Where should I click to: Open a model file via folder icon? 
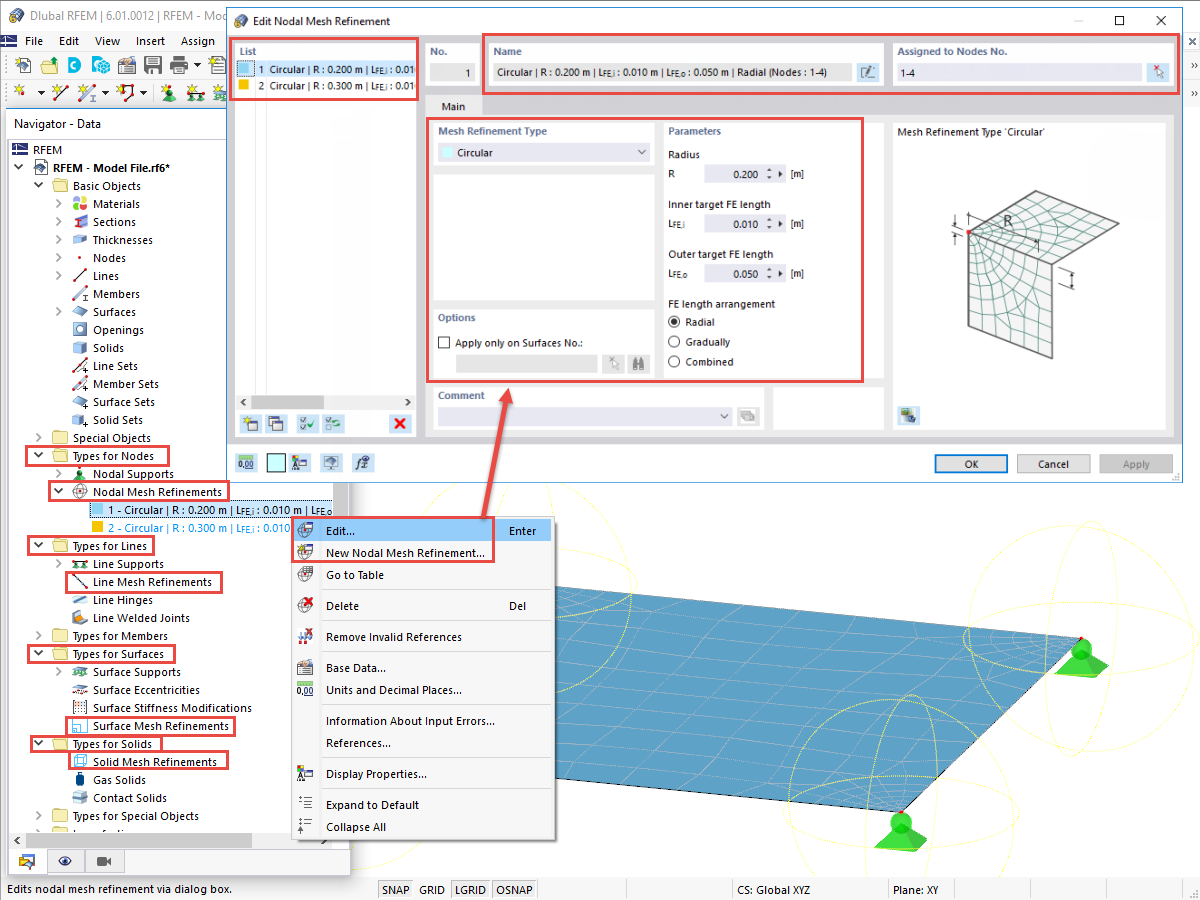(x=49, y=66)
